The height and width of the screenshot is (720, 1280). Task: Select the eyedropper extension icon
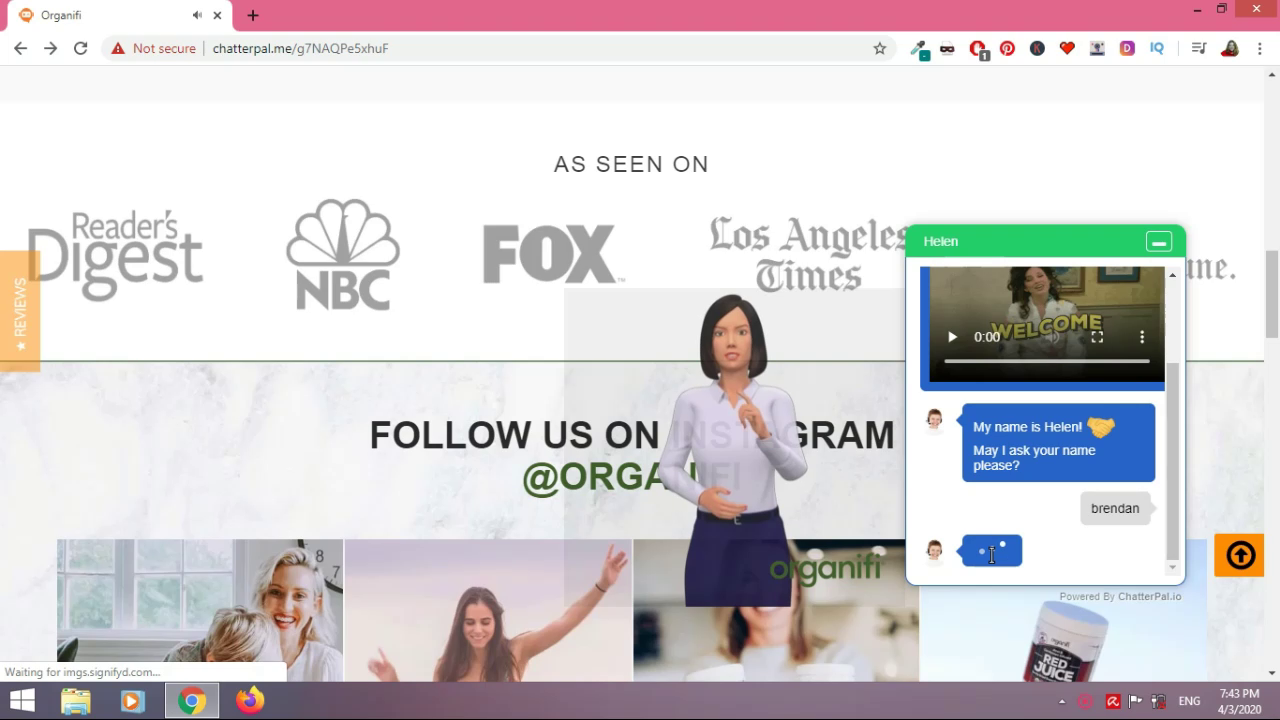click(919, 48)
